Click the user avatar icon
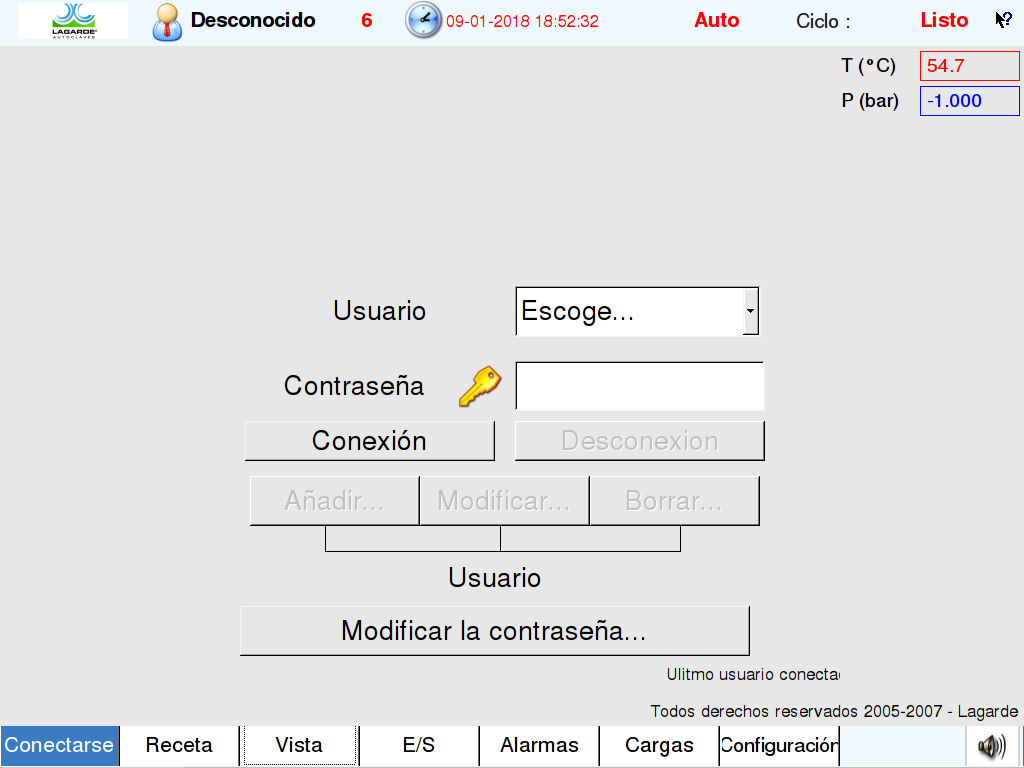Viewport: 1024px width, 768px height. [167, 21]
